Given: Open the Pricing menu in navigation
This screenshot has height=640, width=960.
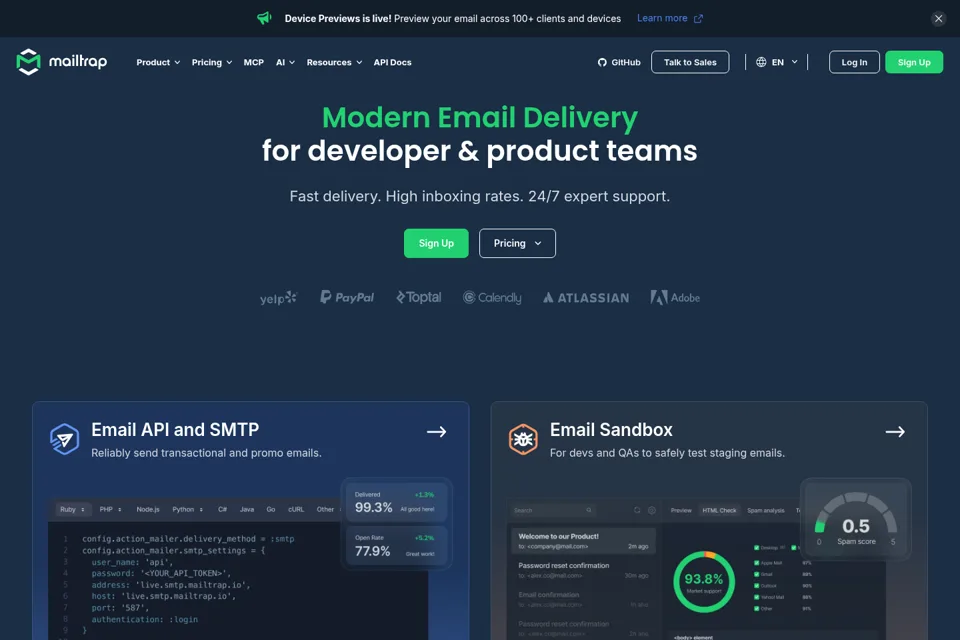Looking at the screenshot, I should (212, 62).
